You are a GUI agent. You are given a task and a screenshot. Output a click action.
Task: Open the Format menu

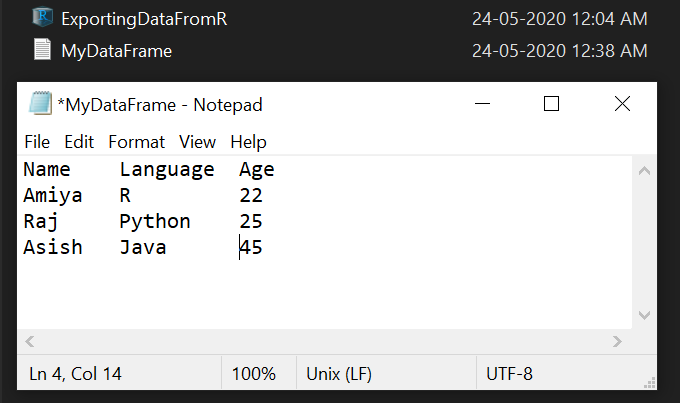137,142
